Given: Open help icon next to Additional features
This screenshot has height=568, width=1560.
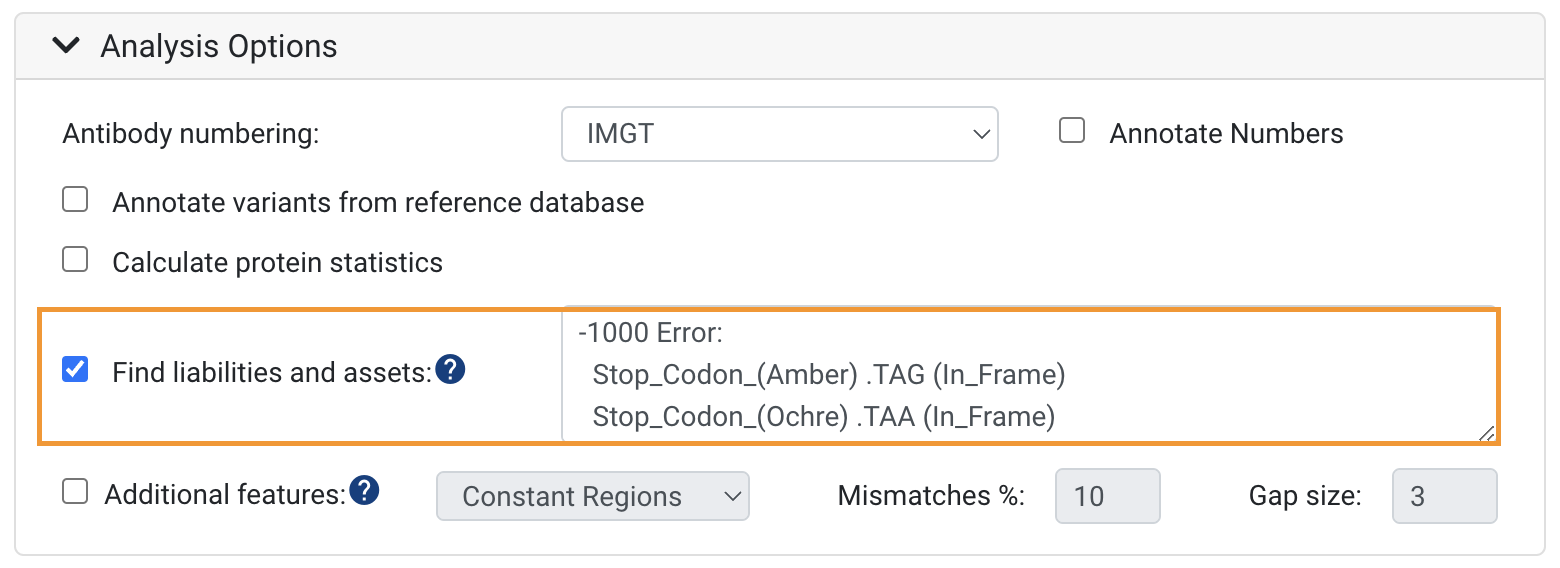Looking at the screenshot, I should [364, 492].
